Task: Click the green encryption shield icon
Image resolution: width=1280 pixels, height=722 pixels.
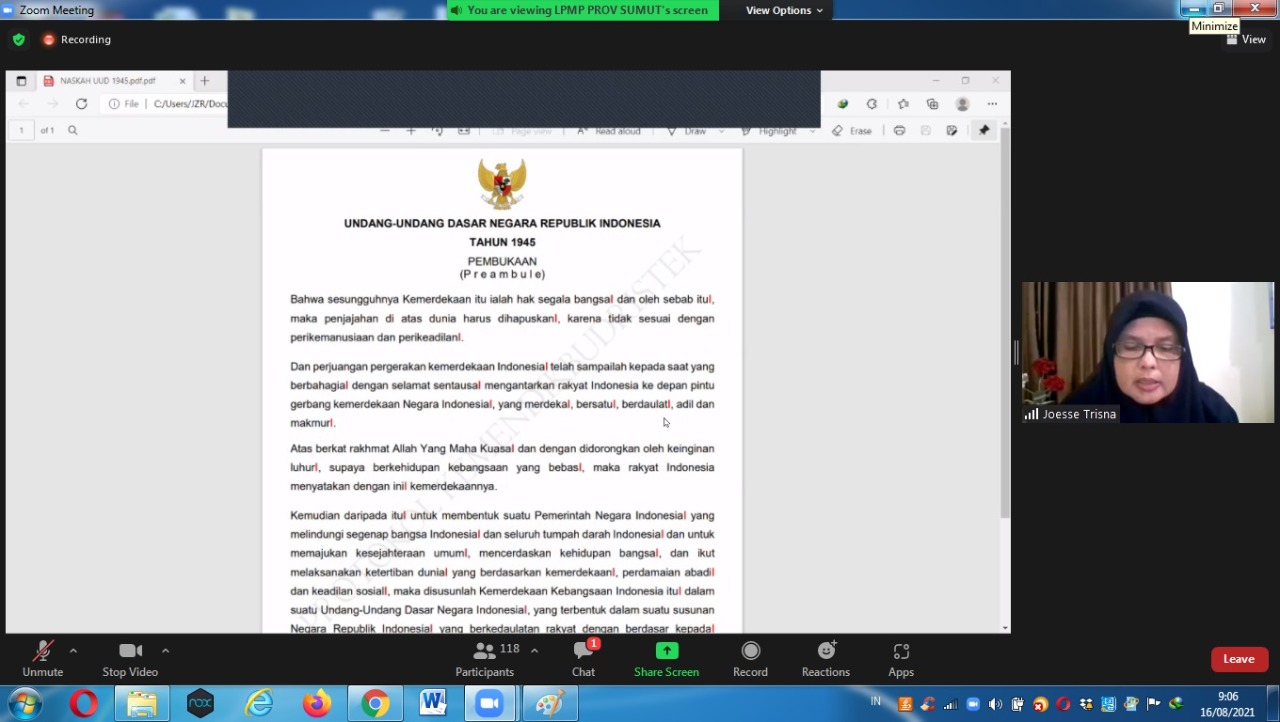Action: (19, 40)
